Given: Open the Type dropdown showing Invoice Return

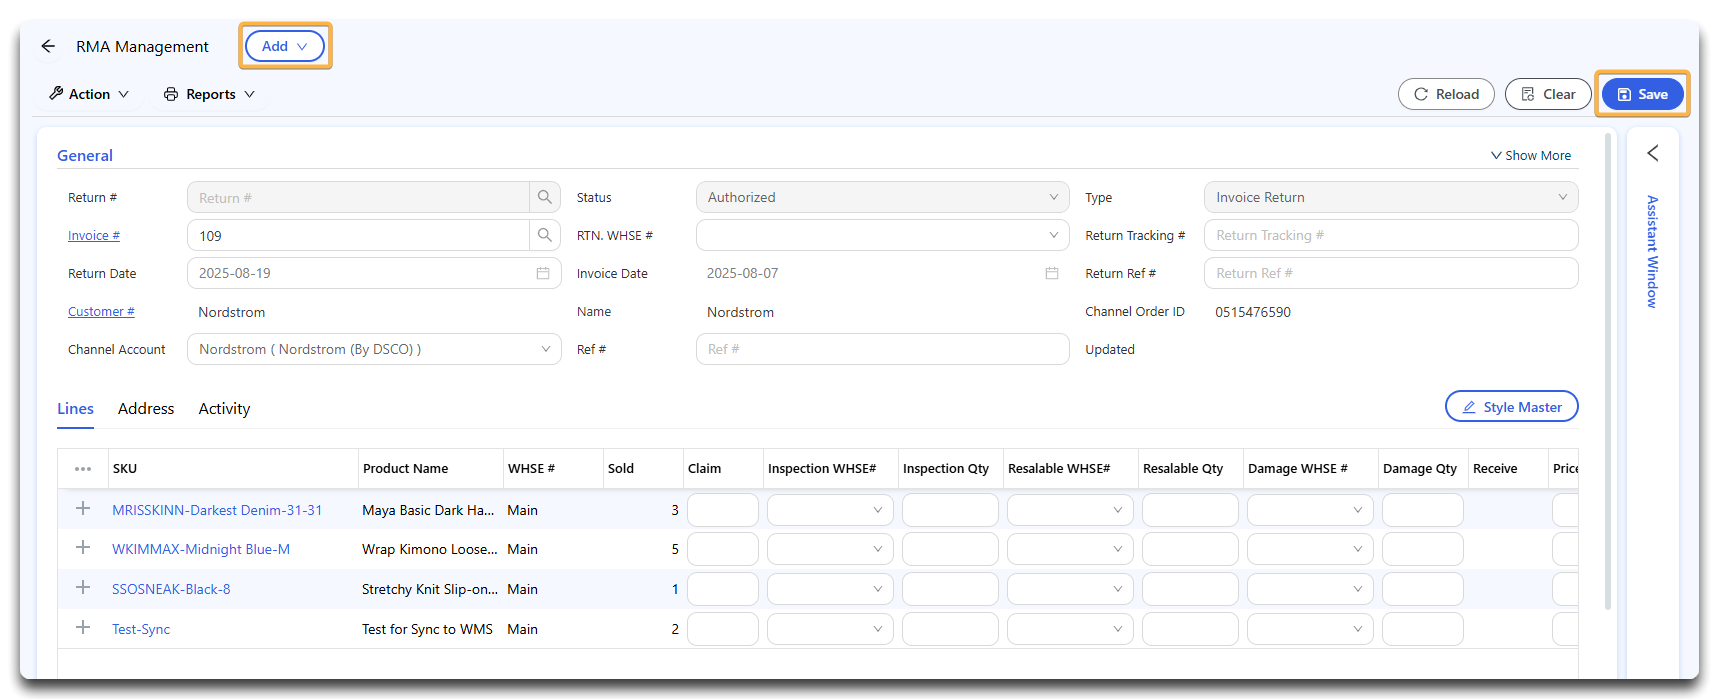Looking at the screenshot, I should pos(1391,197).
